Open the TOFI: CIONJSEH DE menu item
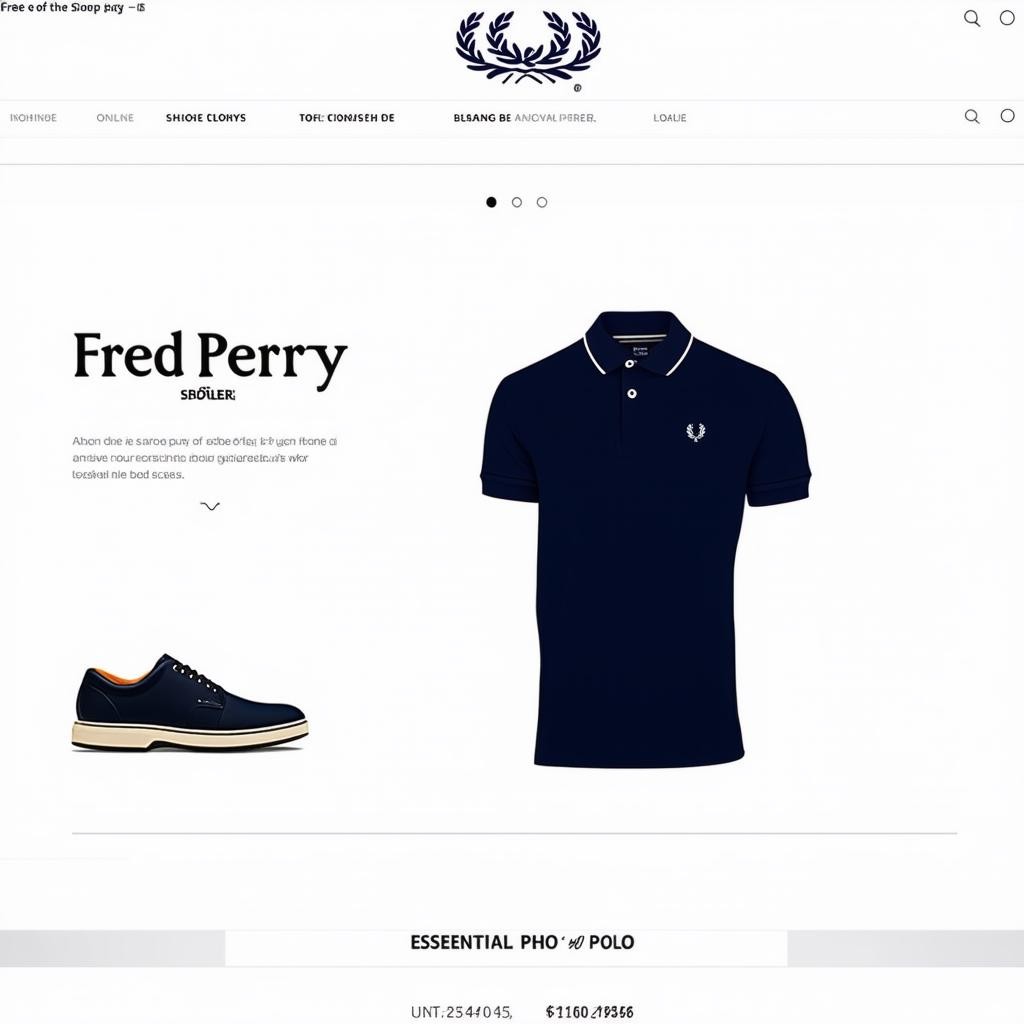 [347, 118]
